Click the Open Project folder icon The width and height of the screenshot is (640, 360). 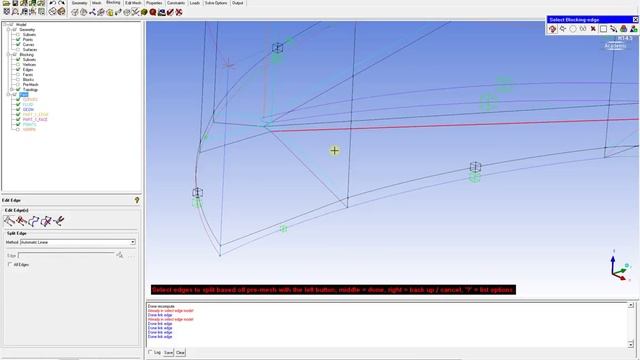[7, 3]
